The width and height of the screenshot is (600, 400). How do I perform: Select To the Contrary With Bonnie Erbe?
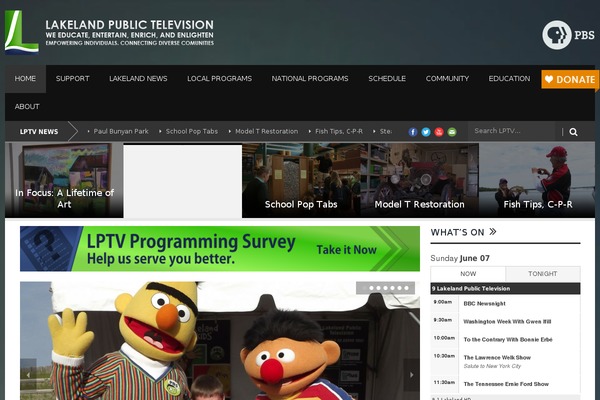click(508, 340)
